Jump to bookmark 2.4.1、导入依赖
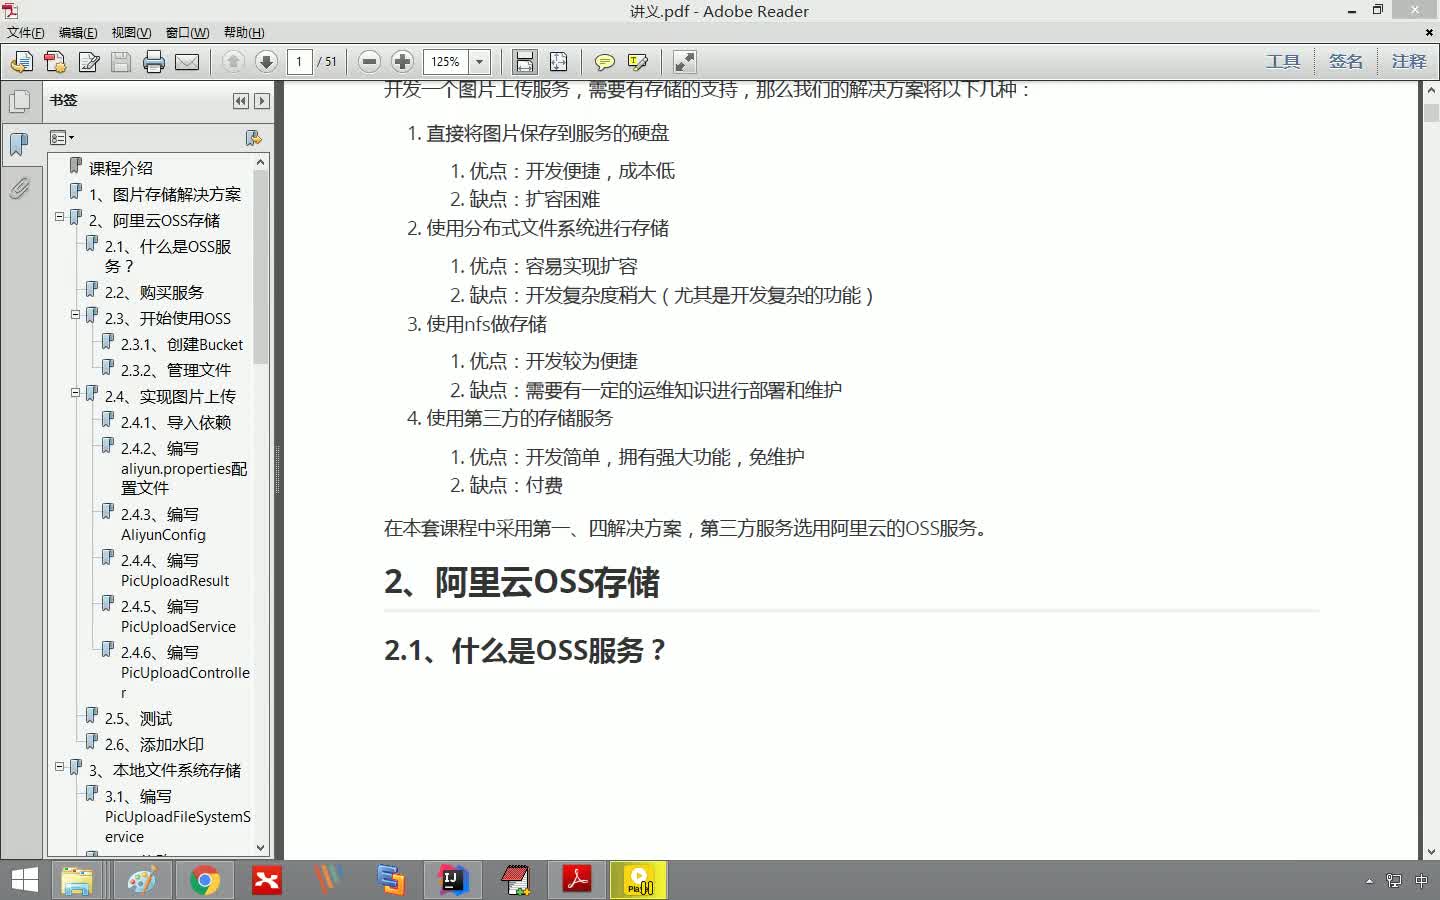 point(176,422)
